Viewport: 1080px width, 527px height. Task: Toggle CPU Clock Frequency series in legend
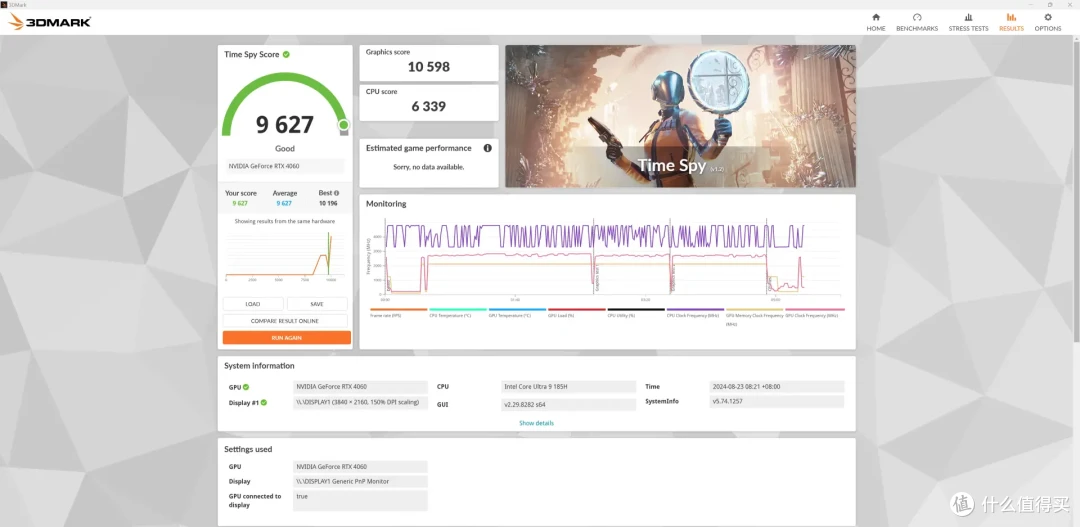click(x=695, y=313)
